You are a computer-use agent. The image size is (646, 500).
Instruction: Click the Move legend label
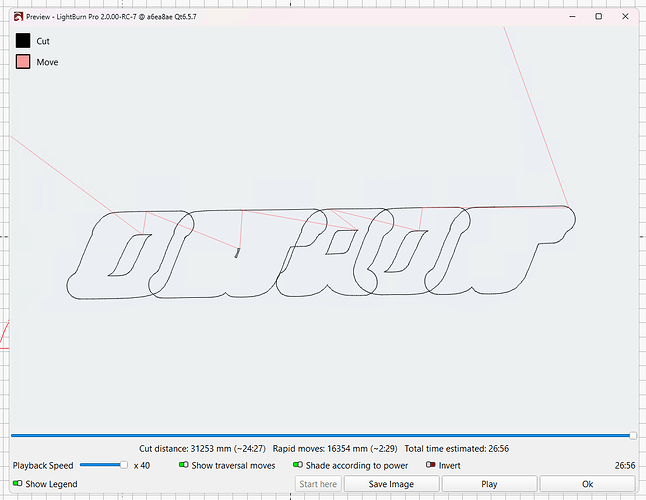(x=47, y=62)
